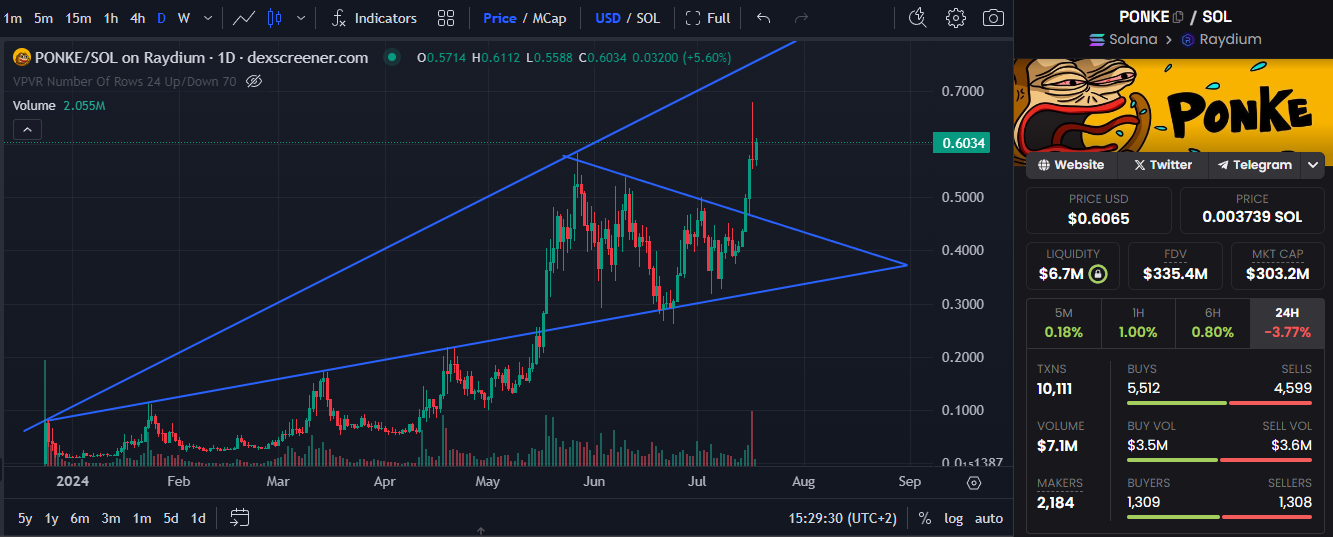
Task: Expand more social links chevron
Action: click(x=1314, y=166)
